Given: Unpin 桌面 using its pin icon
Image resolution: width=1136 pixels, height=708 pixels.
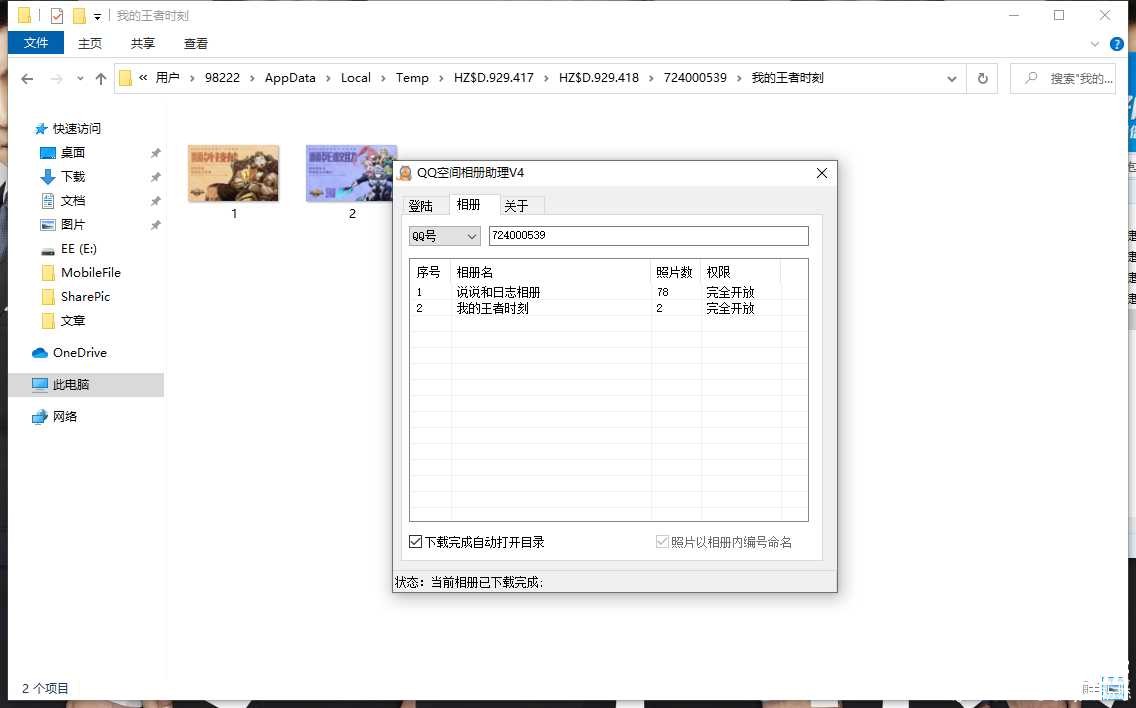Looking at the screenshot, I should [155, 153].
